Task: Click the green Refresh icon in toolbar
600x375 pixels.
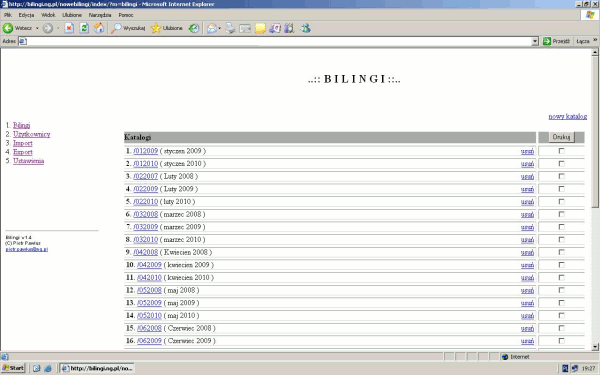Action: click(84, 28)
